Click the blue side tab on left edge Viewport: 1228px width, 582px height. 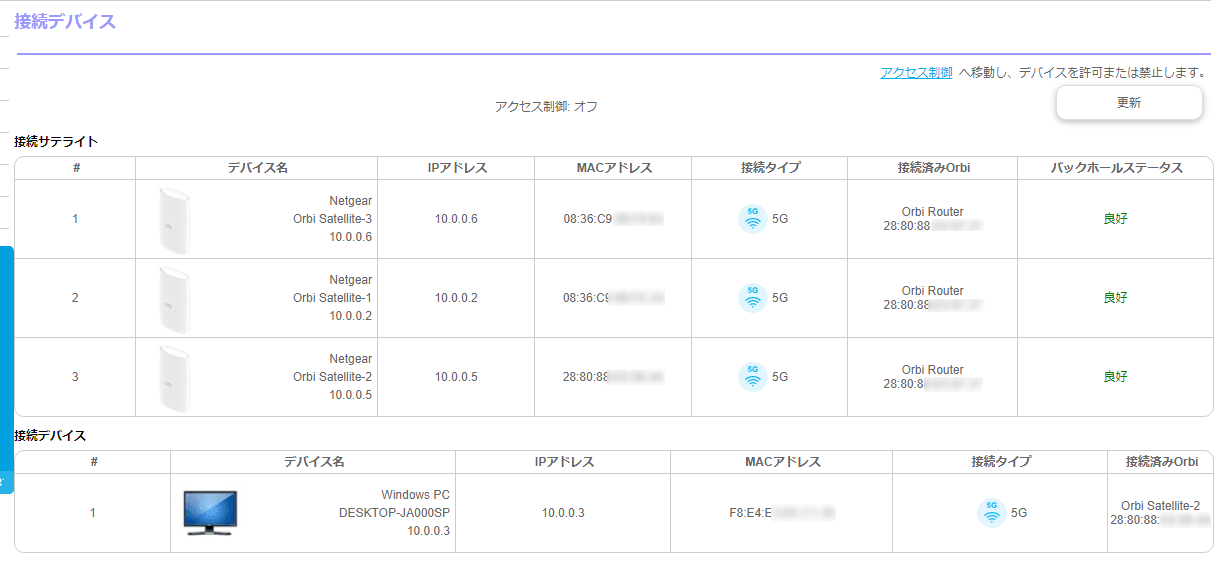point(6,370)
